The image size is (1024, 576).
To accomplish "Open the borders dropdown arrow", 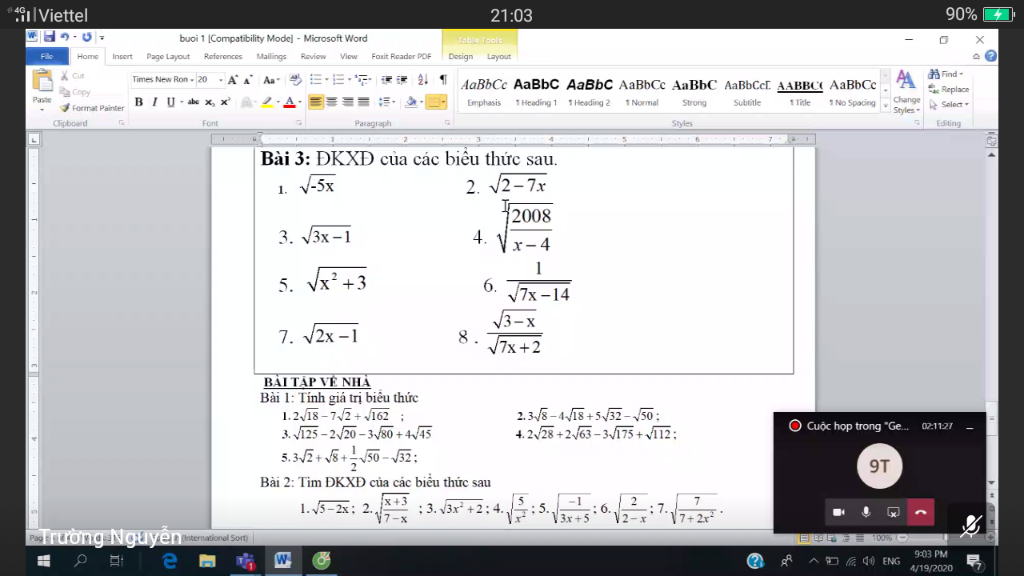I will (444, 102).
